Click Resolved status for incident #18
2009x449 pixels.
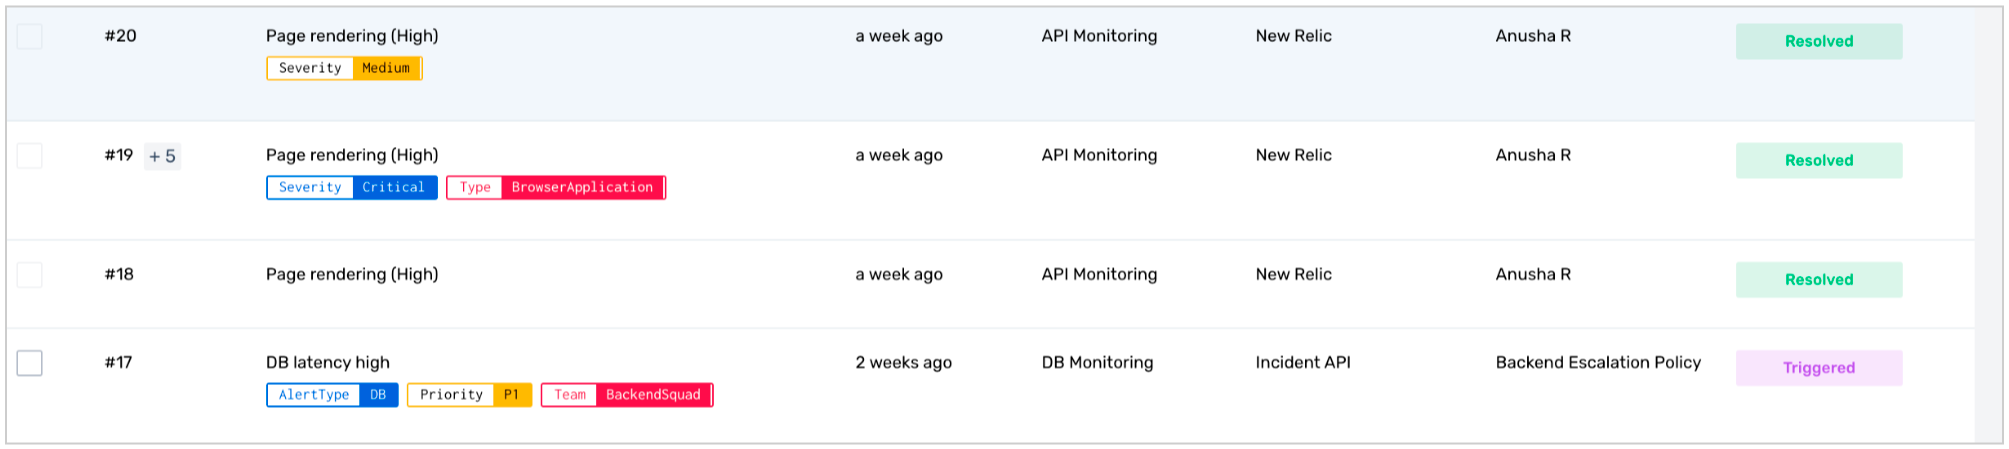(x=1819, y=280)
